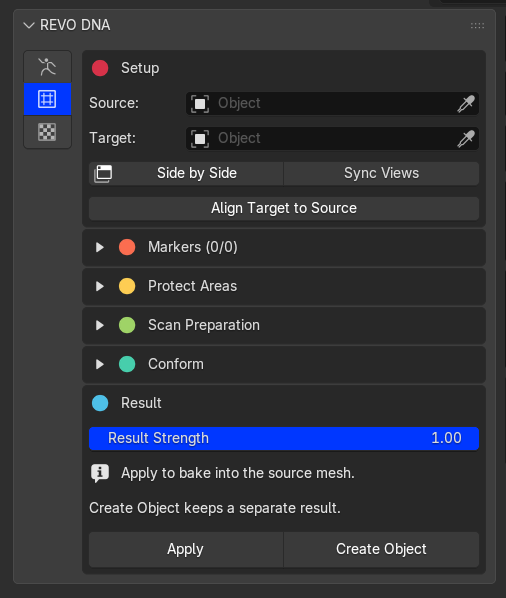
Task: Click the Apply button
Action: 186,549
